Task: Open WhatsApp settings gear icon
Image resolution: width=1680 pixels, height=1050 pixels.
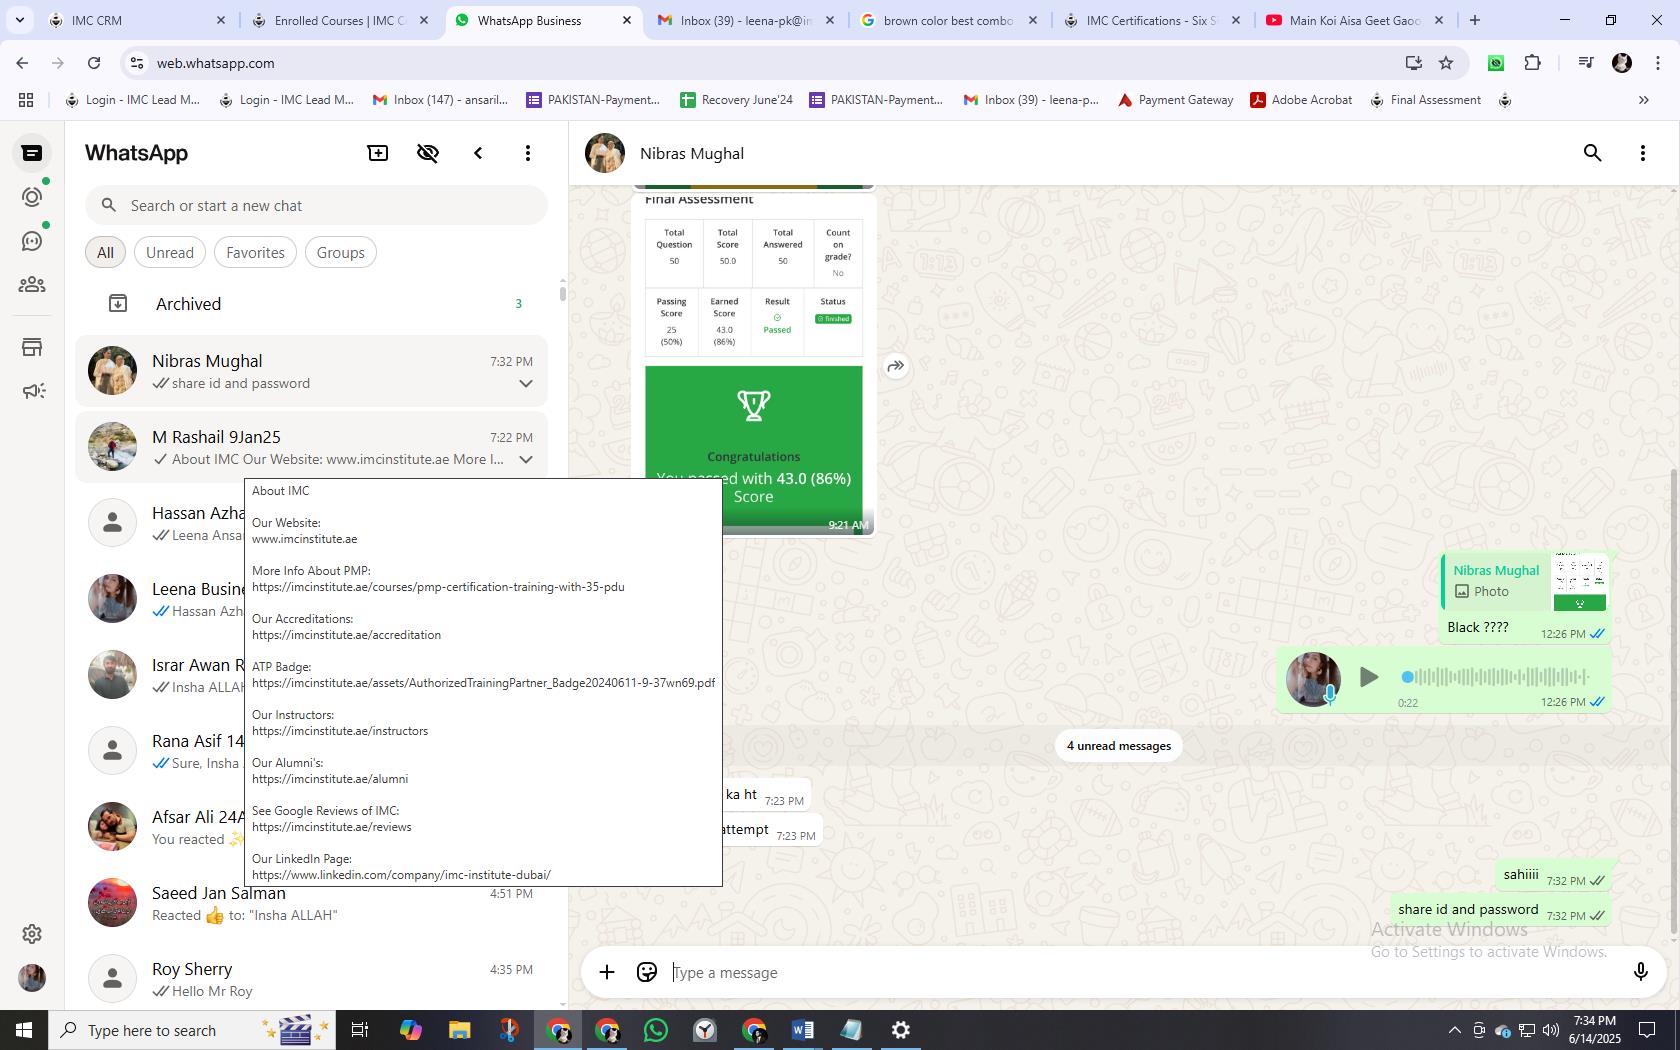Action: tap(32, 934)
